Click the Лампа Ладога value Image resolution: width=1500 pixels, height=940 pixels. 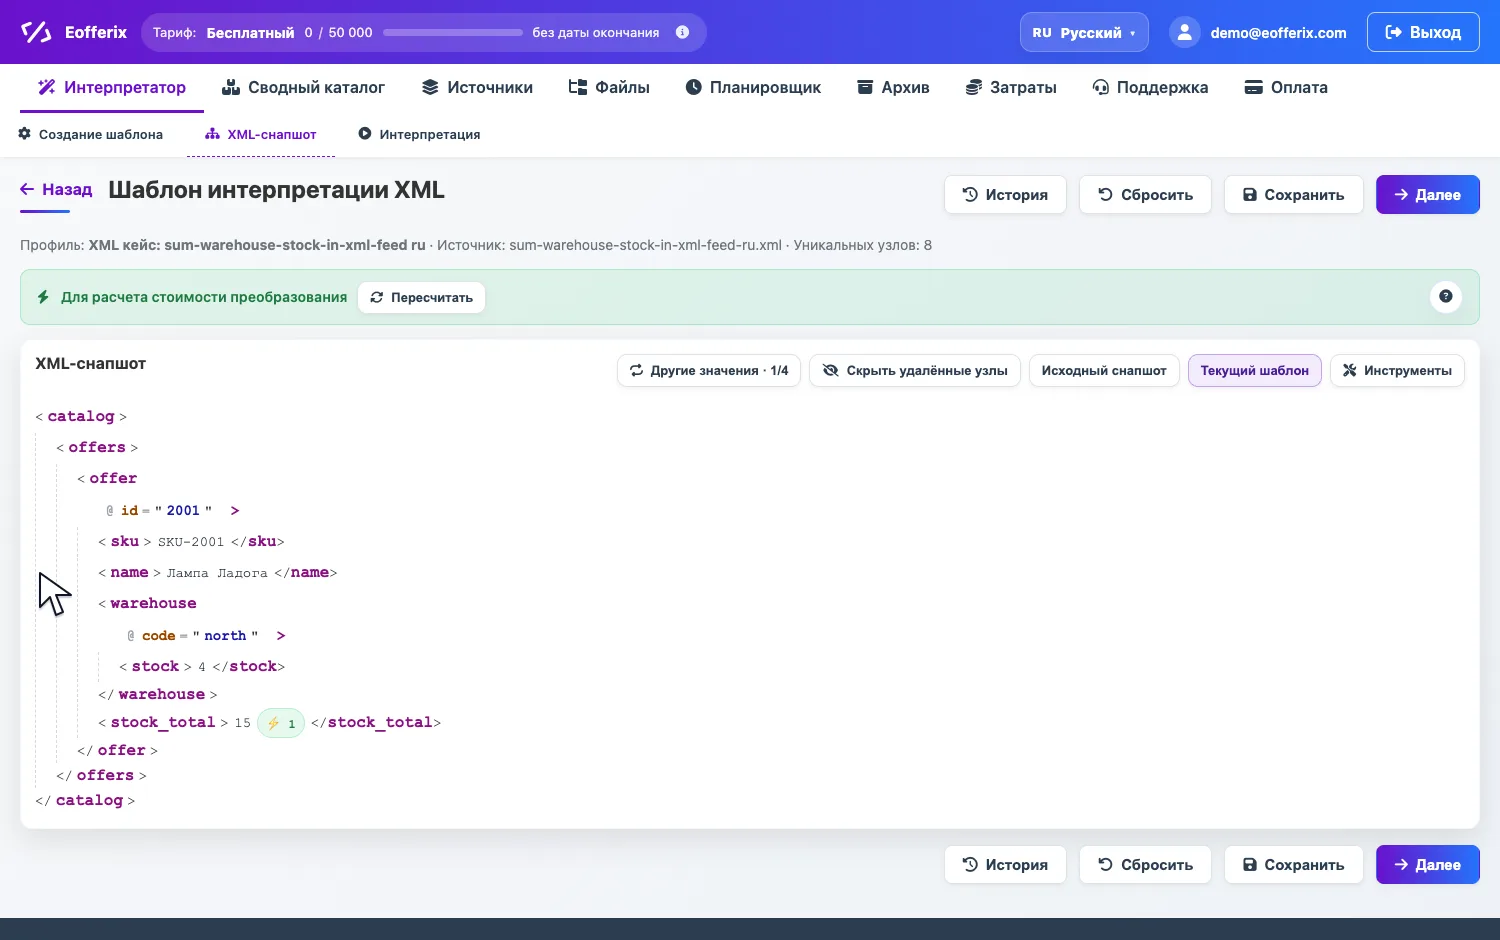click(217, 573)
